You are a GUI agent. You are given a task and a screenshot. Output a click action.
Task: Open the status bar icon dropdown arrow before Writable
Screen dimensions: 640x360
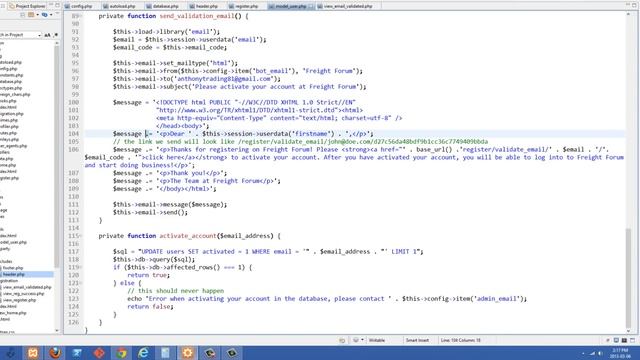pyautogui.click(x=362, y=340)
